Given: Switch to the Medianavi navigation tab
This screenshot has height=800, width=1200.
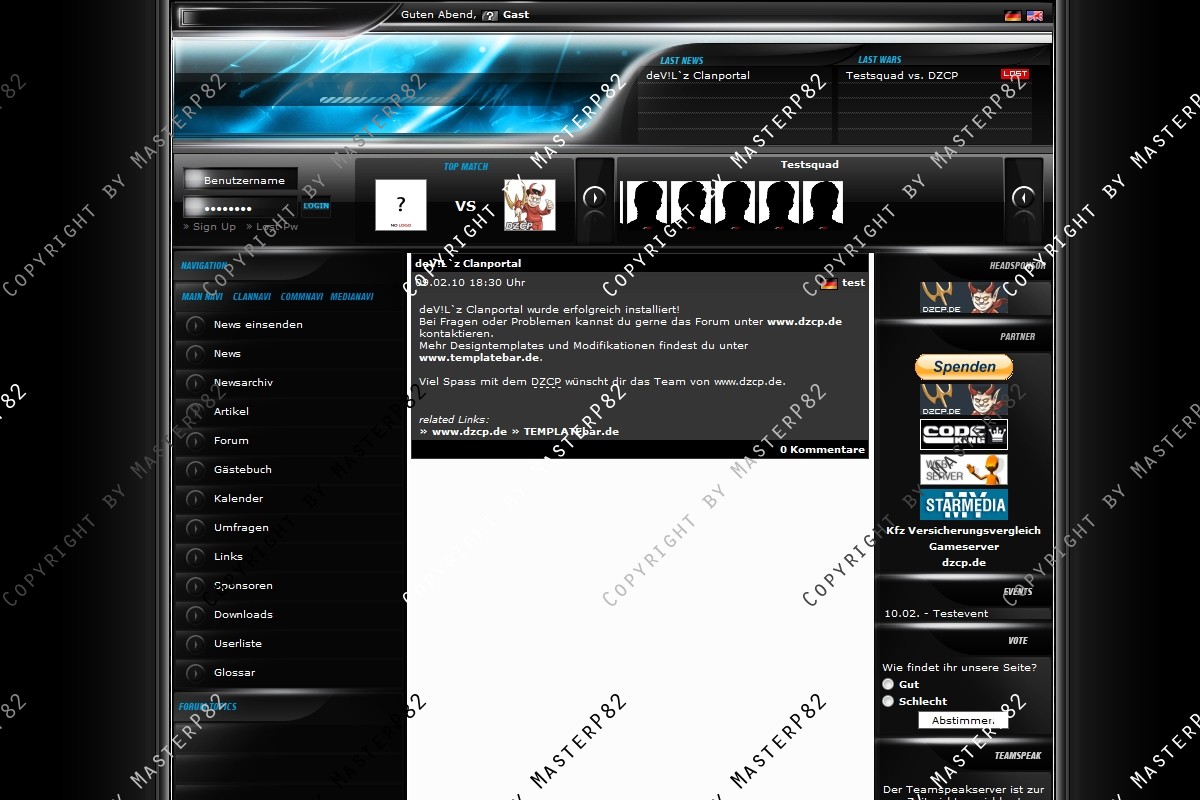Looking at the screenshot, I should coord(351,297).
